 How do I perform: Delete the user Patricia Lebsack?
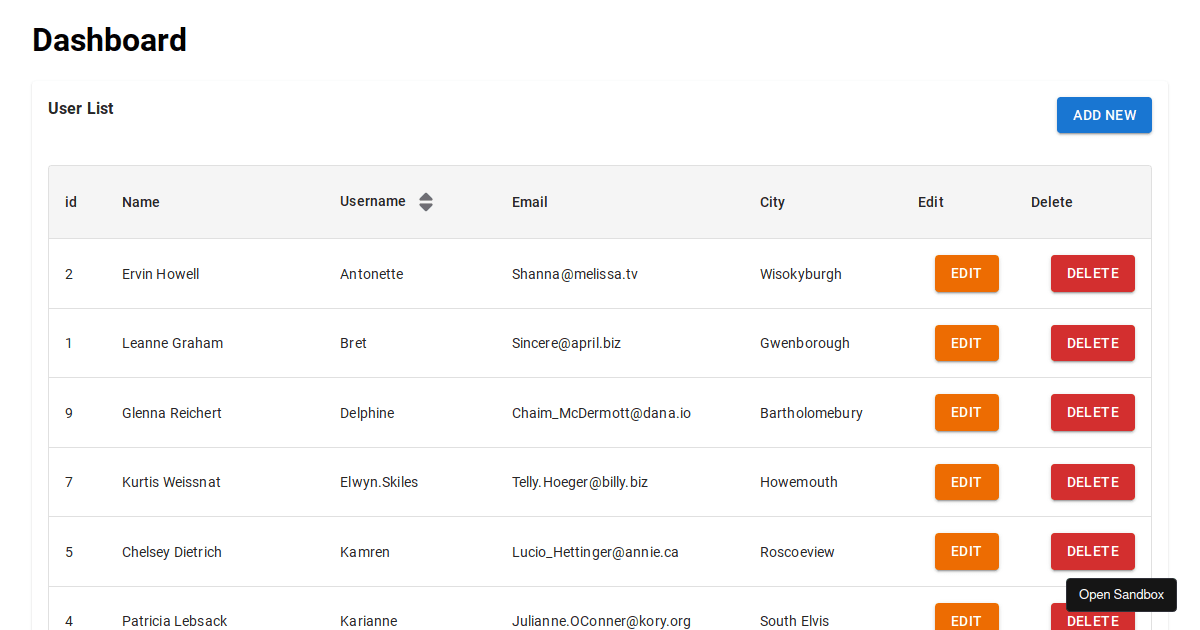pos(1092,618)
